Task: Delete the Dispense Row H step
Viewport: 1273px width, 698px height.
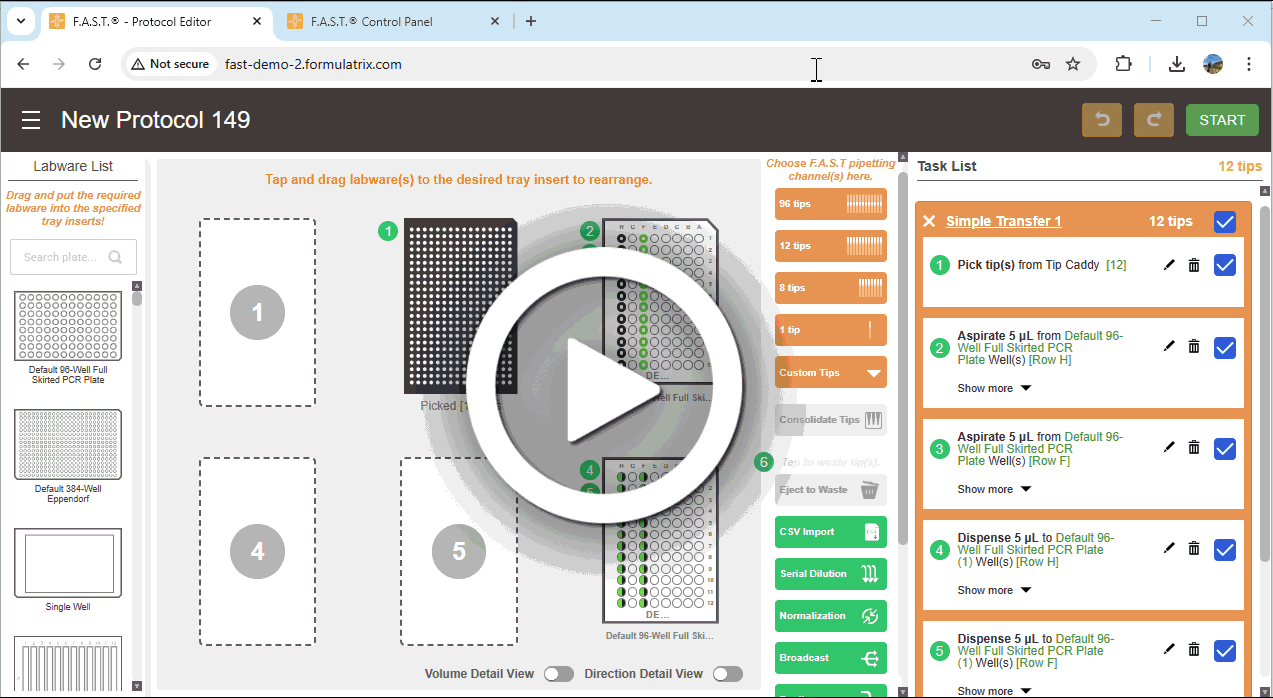Action: point(1194,548)
